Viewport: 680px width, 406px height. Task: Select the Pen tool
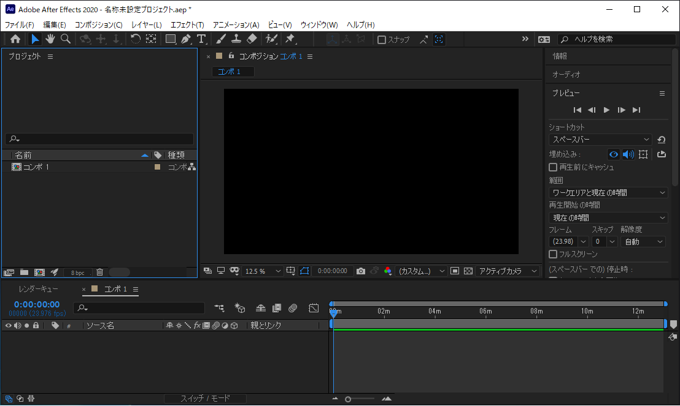pyautogui.click(x=186, y=39)
